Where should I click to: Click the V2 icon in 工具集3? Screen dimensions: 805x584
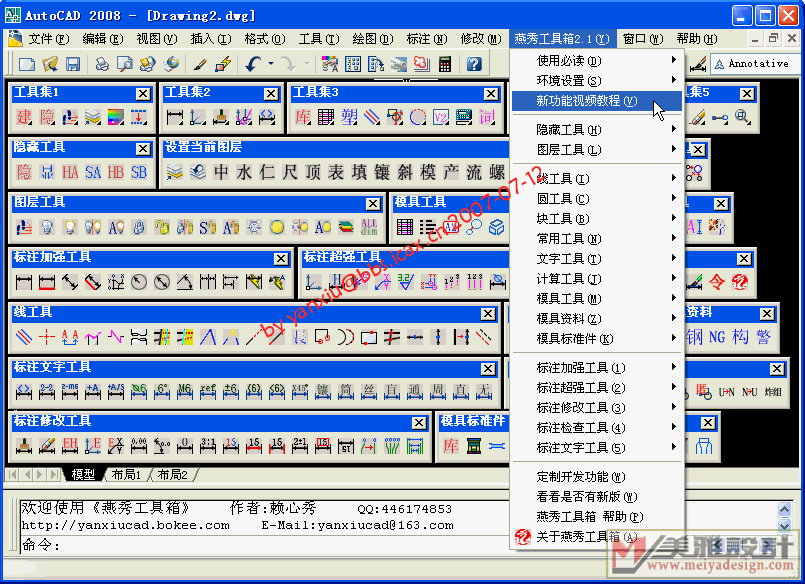(441, 117)
